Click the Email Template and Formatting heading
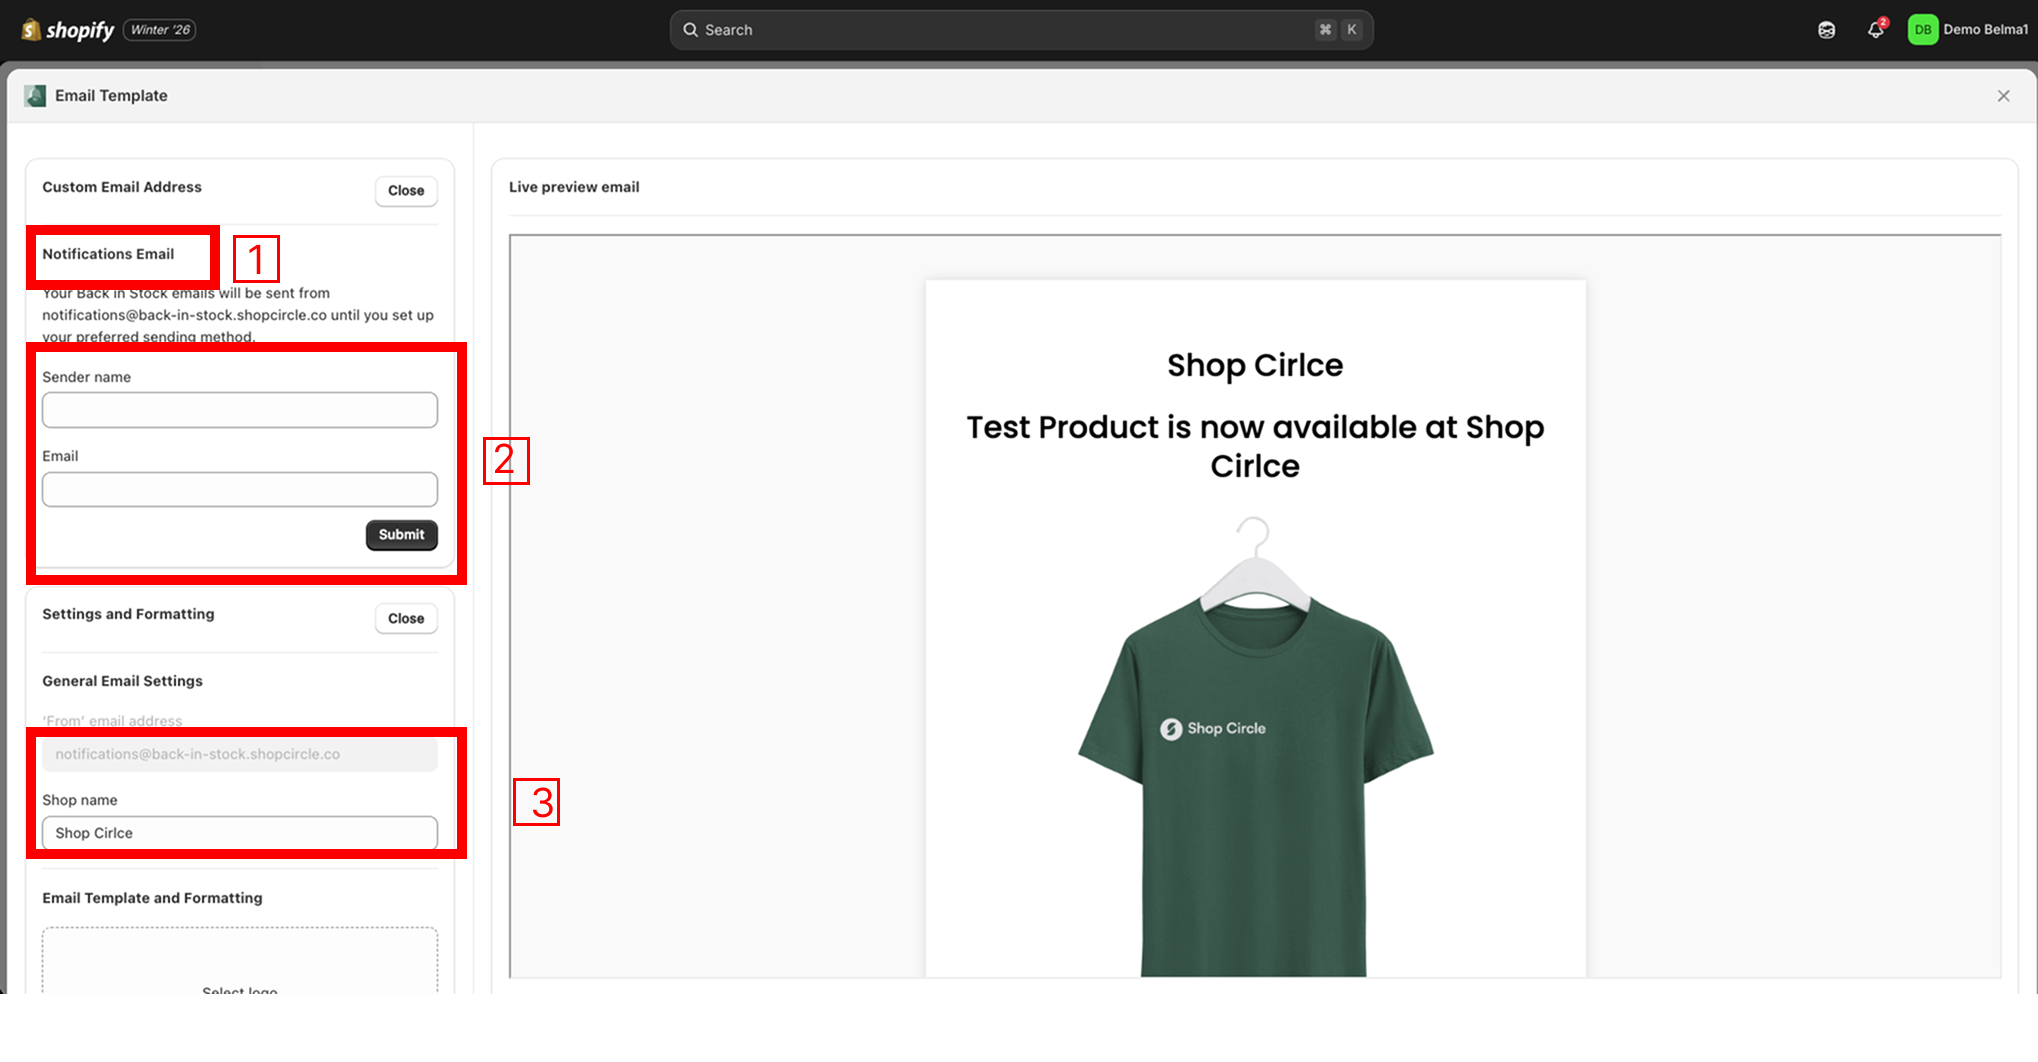Viewport: 2038px width, 1062px height. 152,898
